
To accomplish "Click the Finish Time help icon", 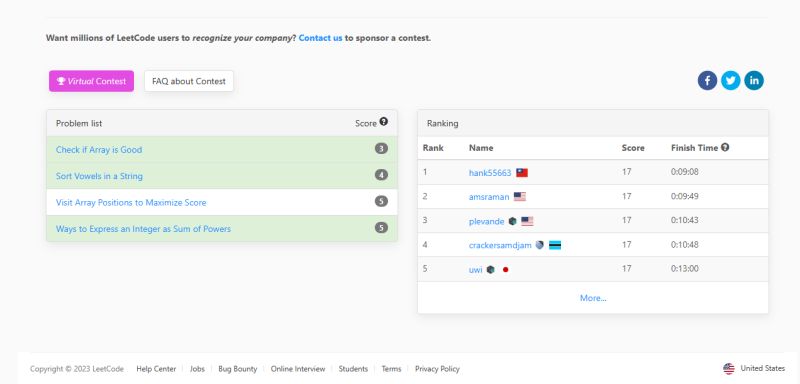I will pos(725,147).
